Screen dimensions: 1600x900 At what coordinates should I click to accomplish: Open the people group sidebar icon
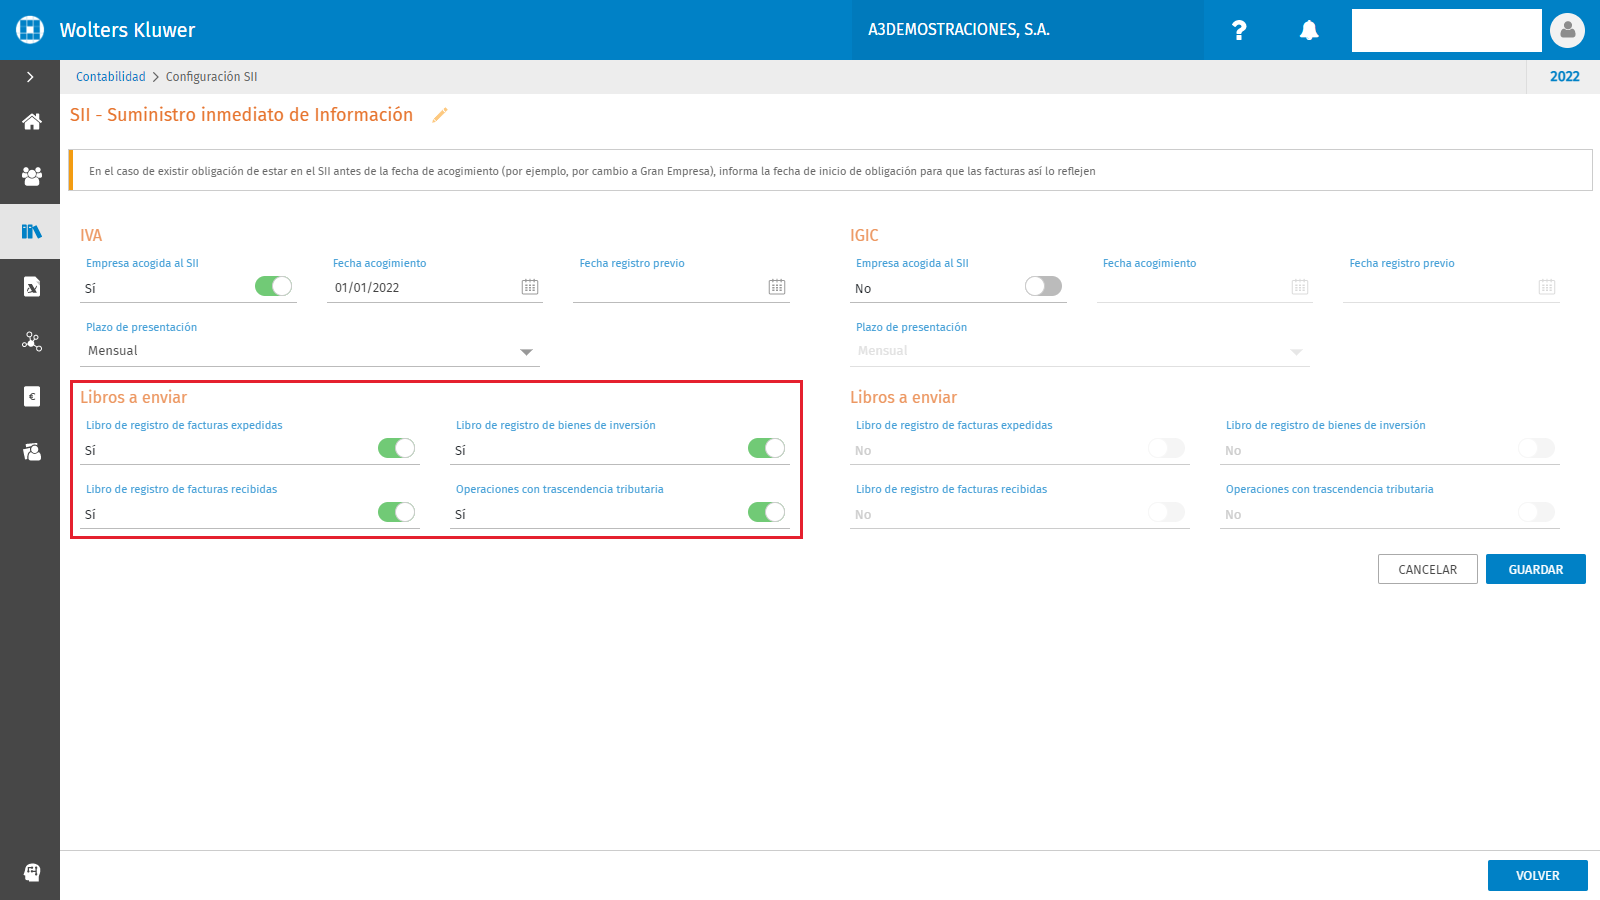32,177
